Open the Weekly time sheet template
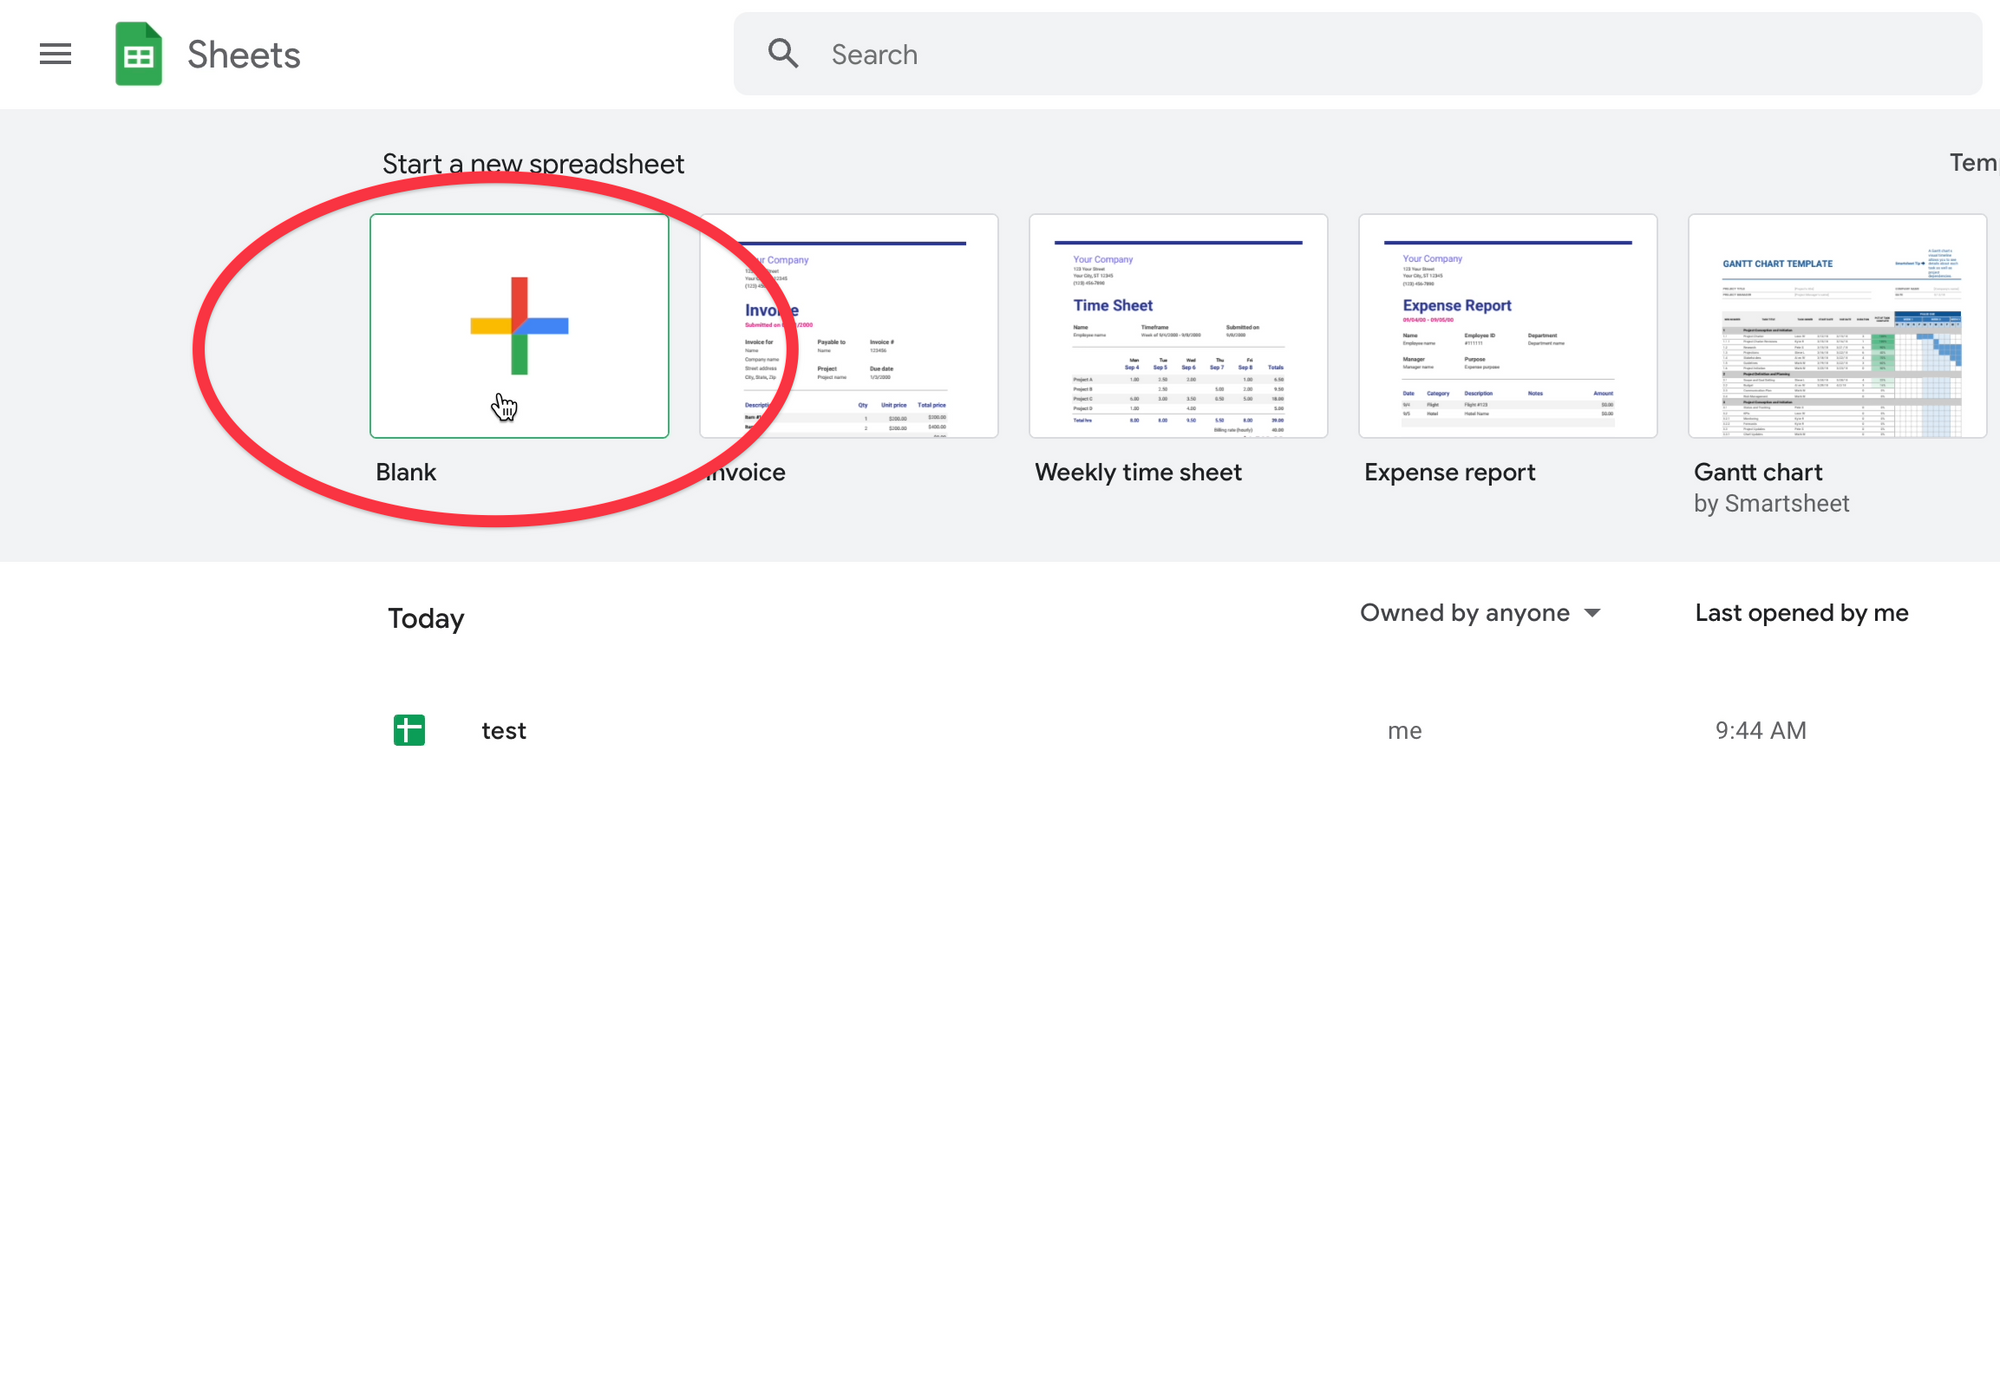This screenshot has height=1384, width=2000. pyautogui.click(x=1178, y=325)
